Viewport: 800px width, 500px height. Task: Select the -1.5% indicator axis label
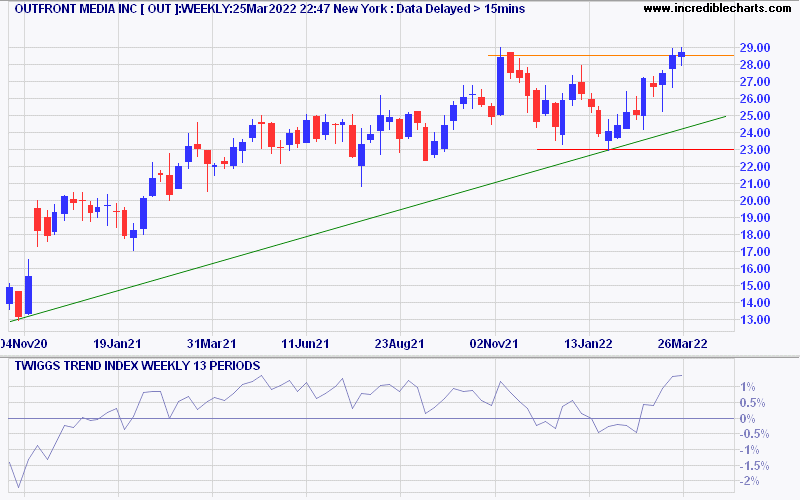point(754,466)
